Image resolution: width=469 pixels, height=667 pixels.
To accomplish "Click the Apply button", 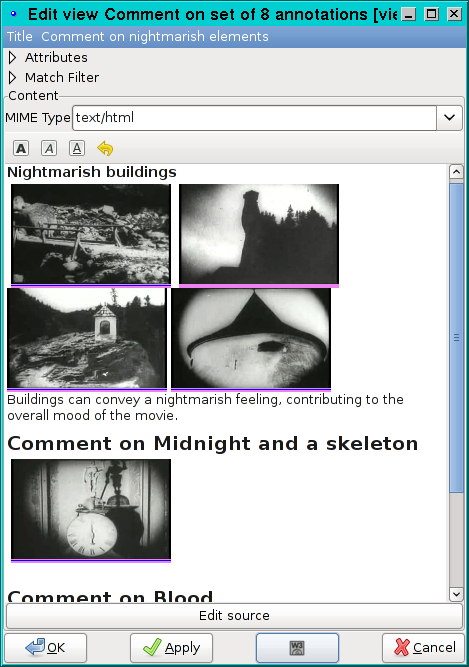I will pyautogui.click(x=171, y=647).
